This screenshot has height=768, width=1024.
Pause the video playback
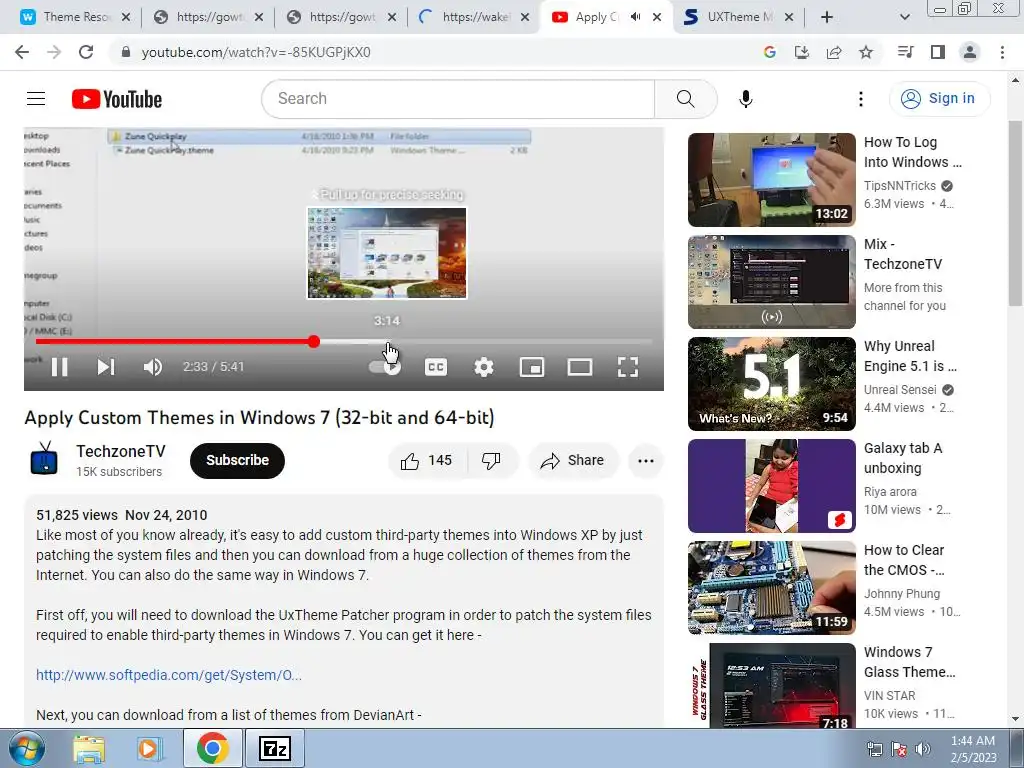pos(59,367)
